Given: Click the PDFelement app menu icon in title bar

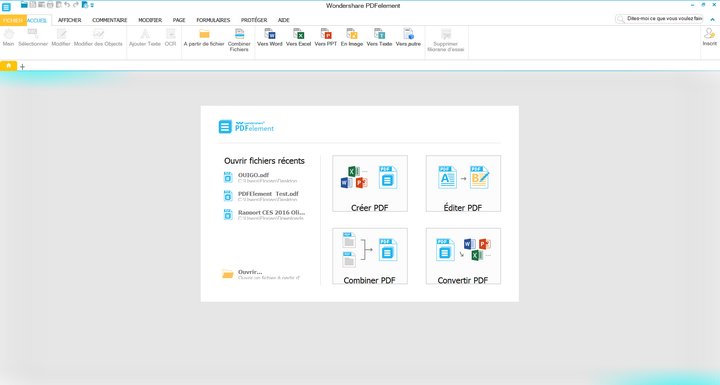Looking at the screenshot, I should click(x=6, y=7).
